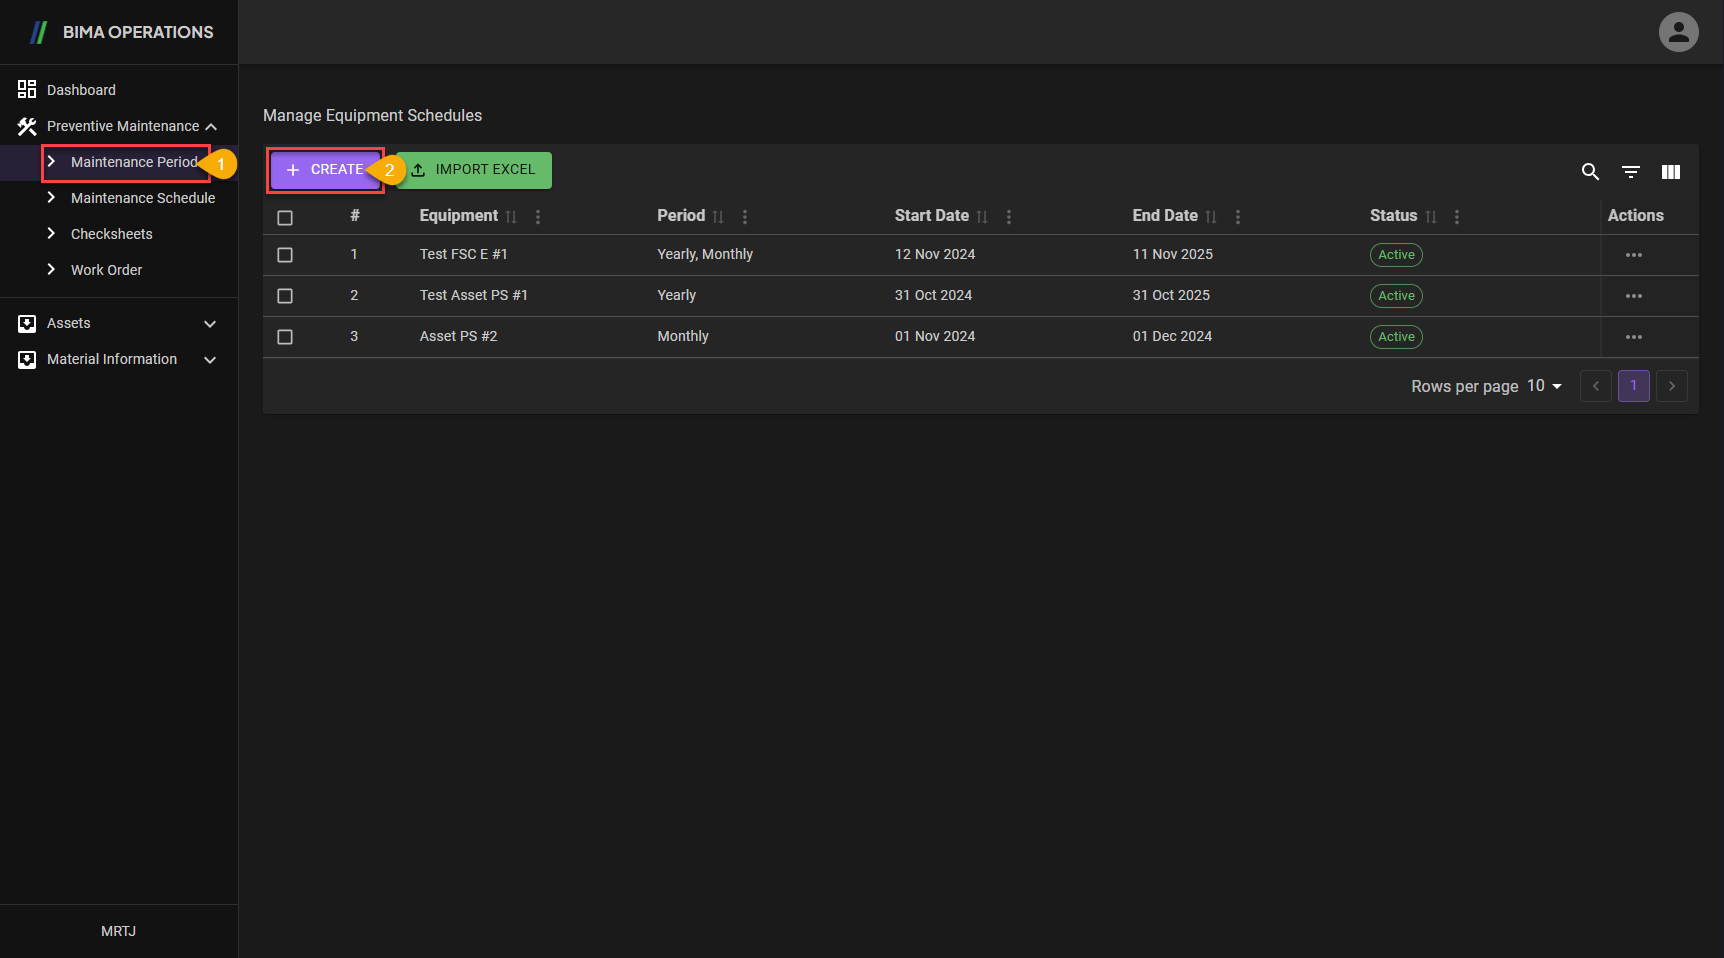1724x958 pixels.
Task: Open the actions menu for Test Asset PS #1
Action: point(1634,296)
